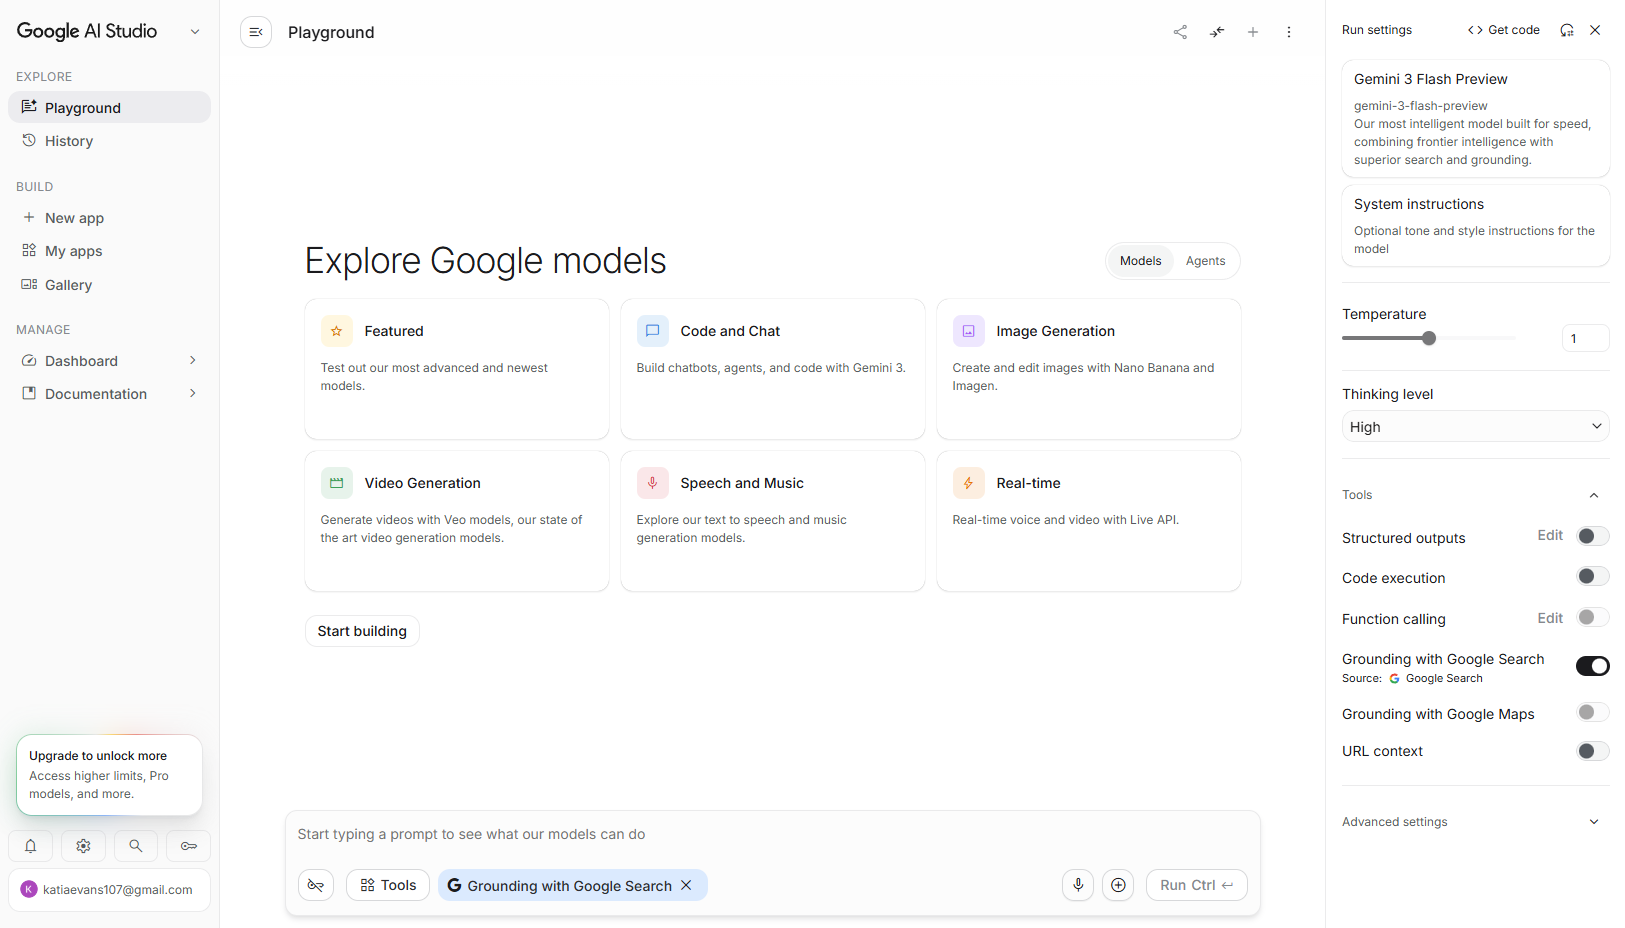Open Gallery in sidebar
This screenshot has height=928, width=1625.
tap(110, 285)
